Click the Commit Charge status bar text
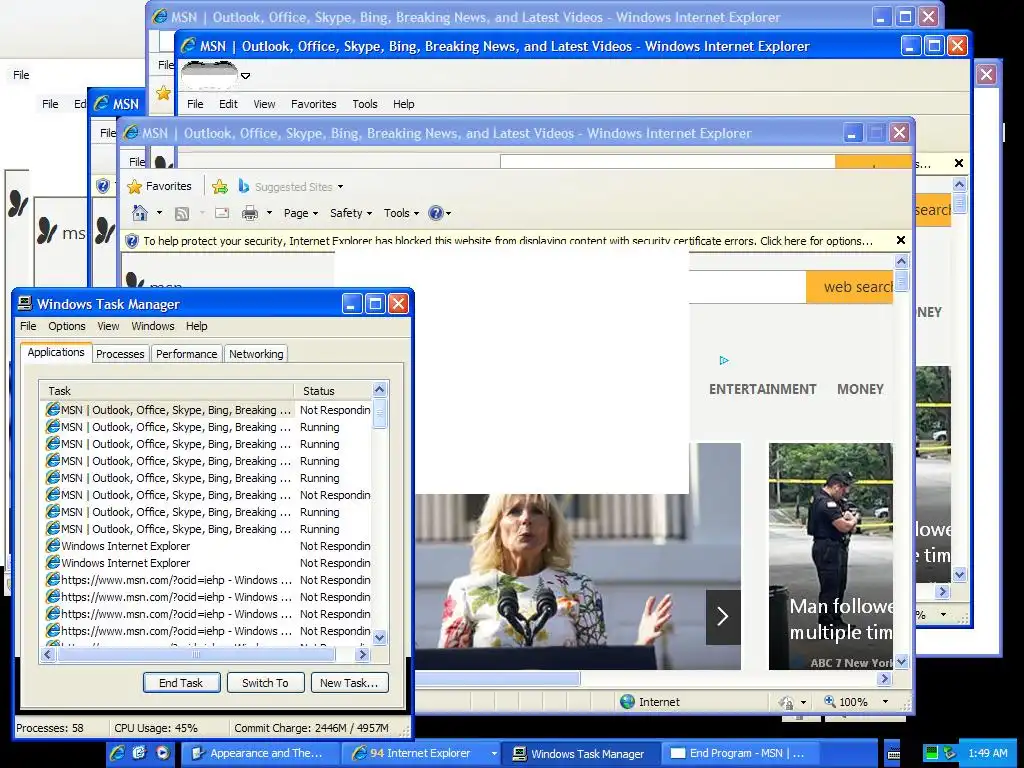The width and height of the screenshot is (1024, 768). (312, 728)
